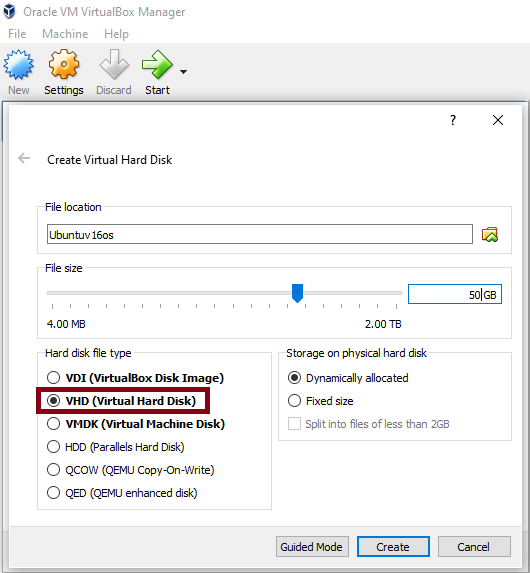Start the machine with green arrow

click(157, 65)
